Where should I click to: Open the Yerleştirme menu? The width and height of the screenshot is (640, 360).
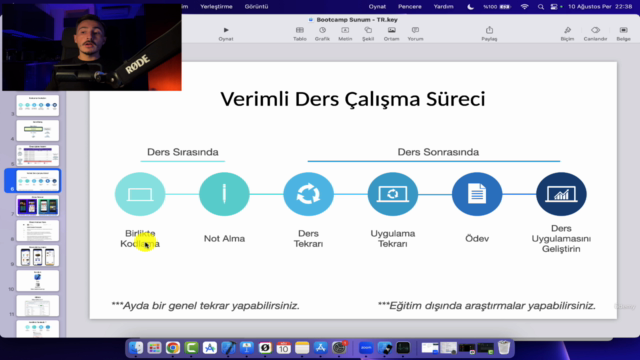pos(216,7)
